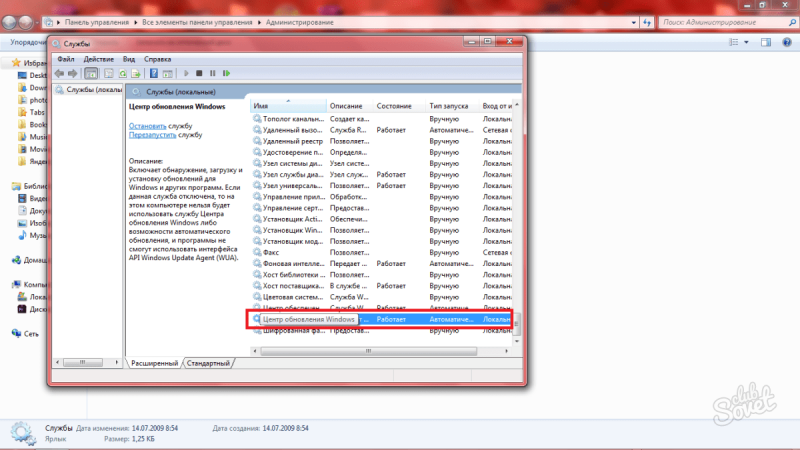This screenshot has height=450, width=800.
Task: Refresh the services list via toolbar icon
Action: point(122,73)
